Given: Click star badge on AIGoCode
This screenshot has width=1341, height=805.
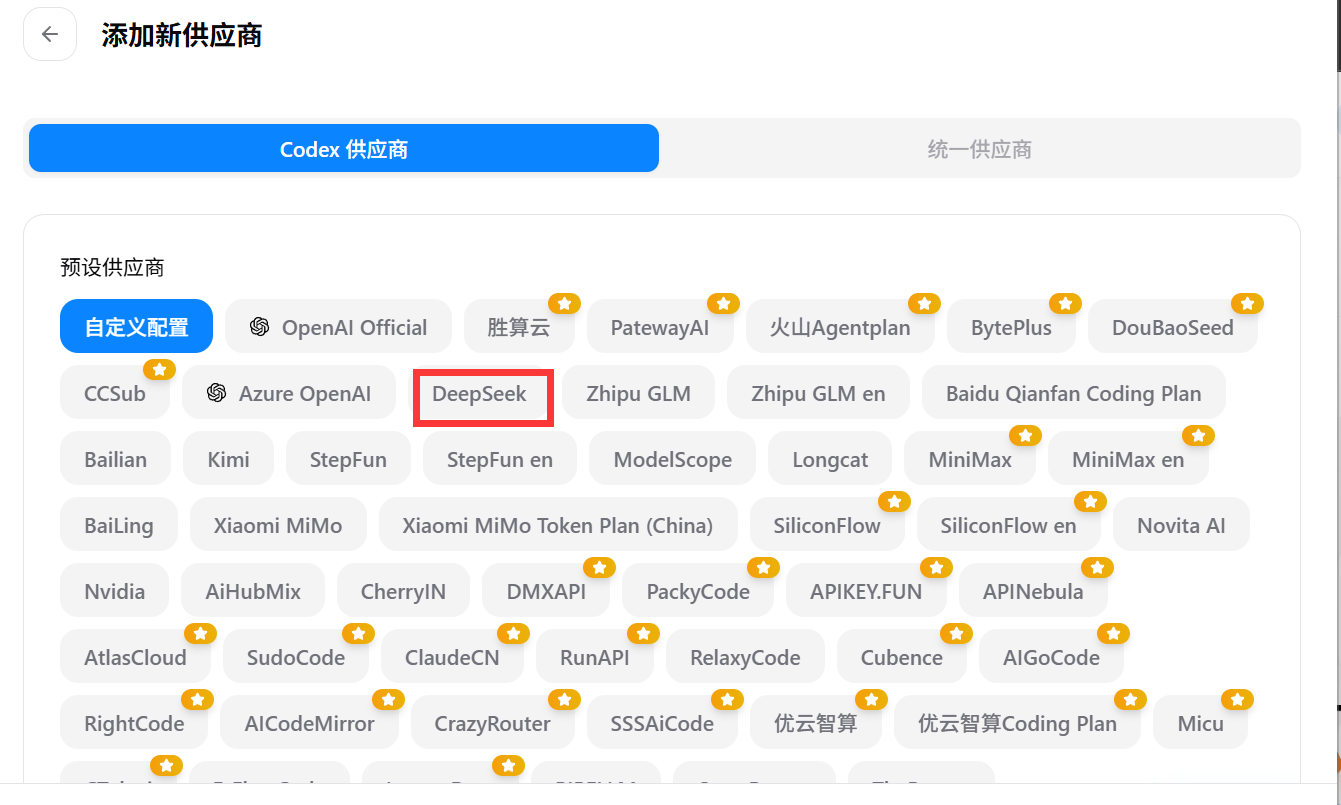Looking at the screenshot, I should [x=1113, y=633].
